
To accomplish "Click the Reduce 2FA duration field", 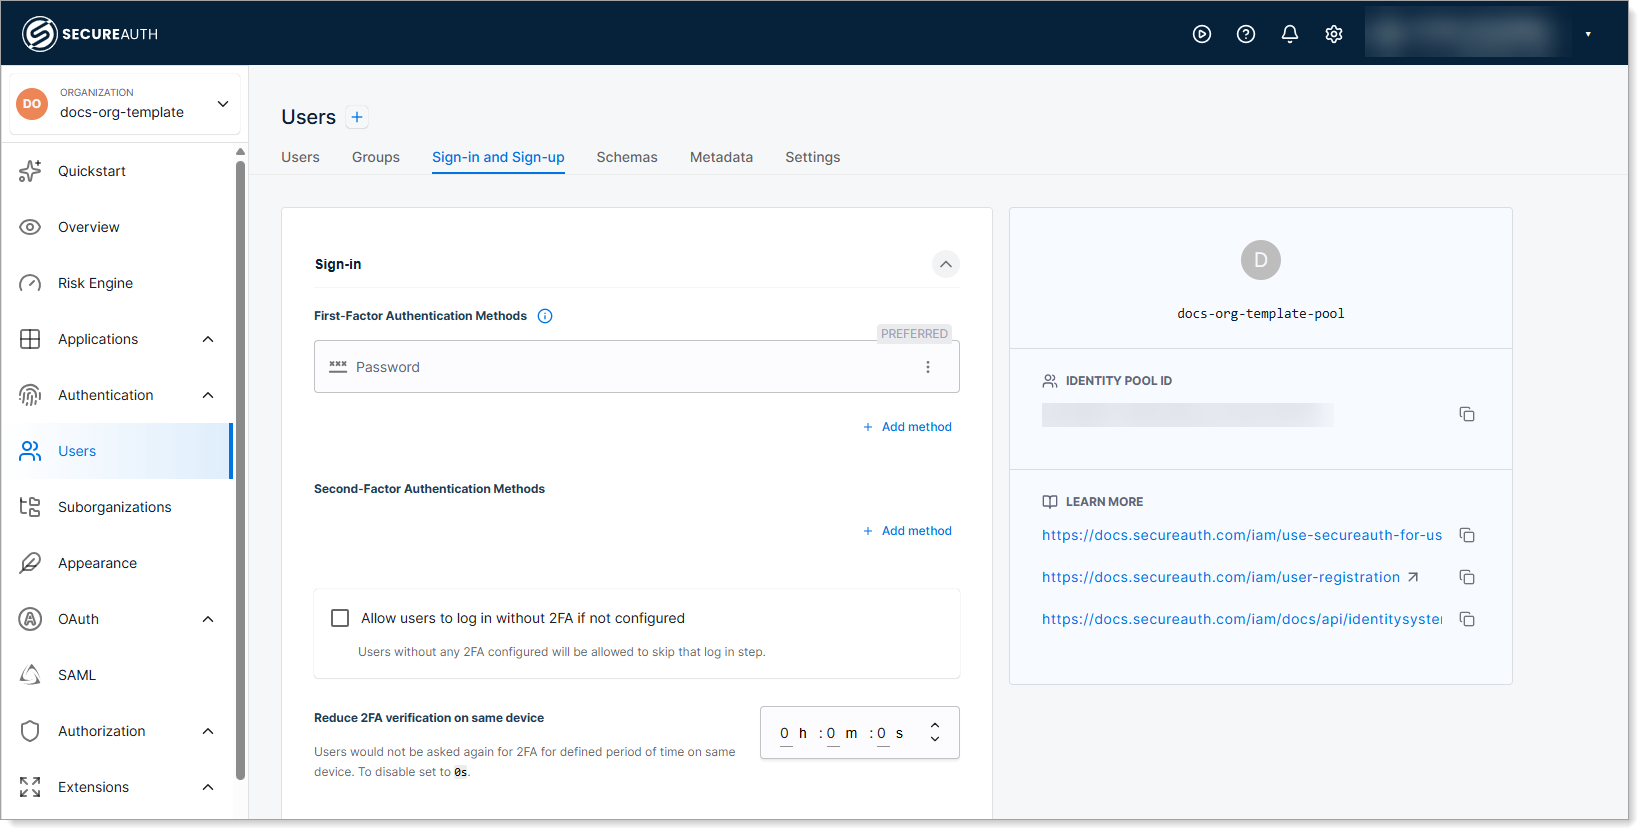I will (860, 733).
